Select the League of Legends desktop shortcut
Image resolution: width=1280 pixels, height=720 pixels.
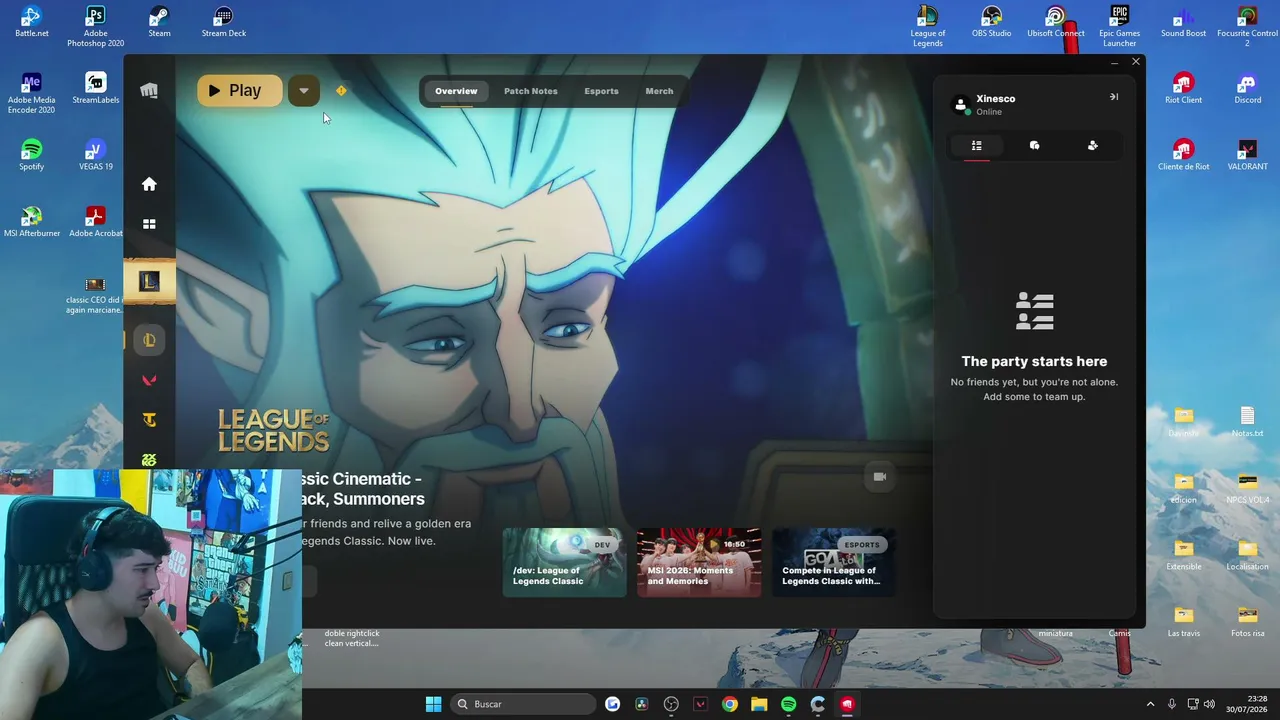point(927,26)
